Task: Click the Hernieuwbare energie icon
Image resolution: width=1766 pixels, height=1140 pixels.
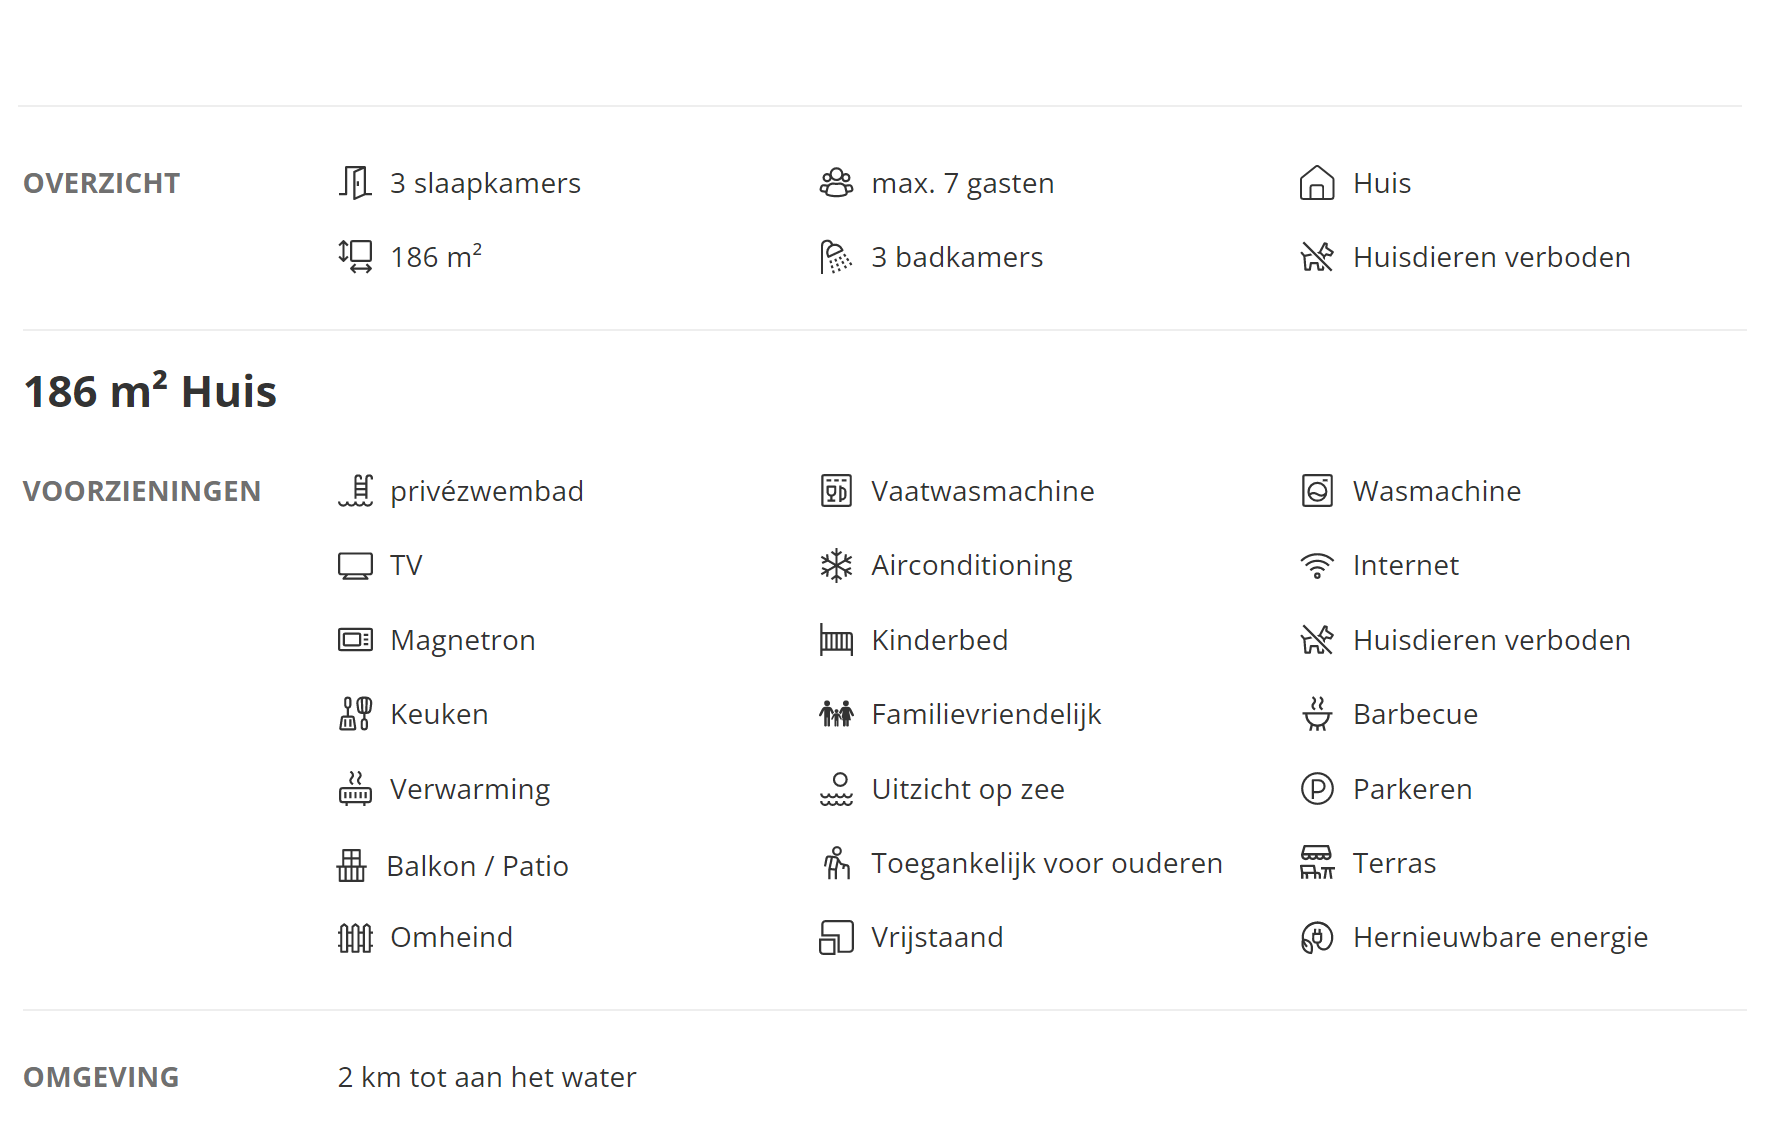Action: coord(1317,938)
